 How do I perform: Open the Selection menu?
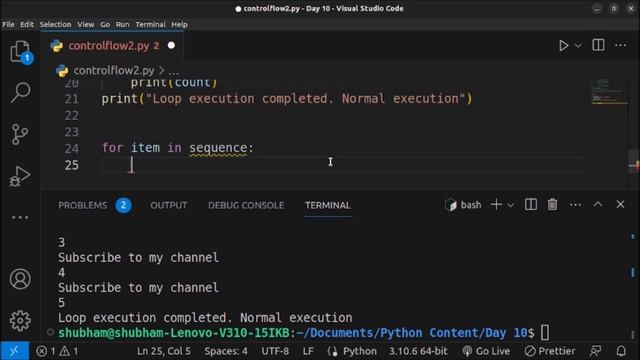56,24
